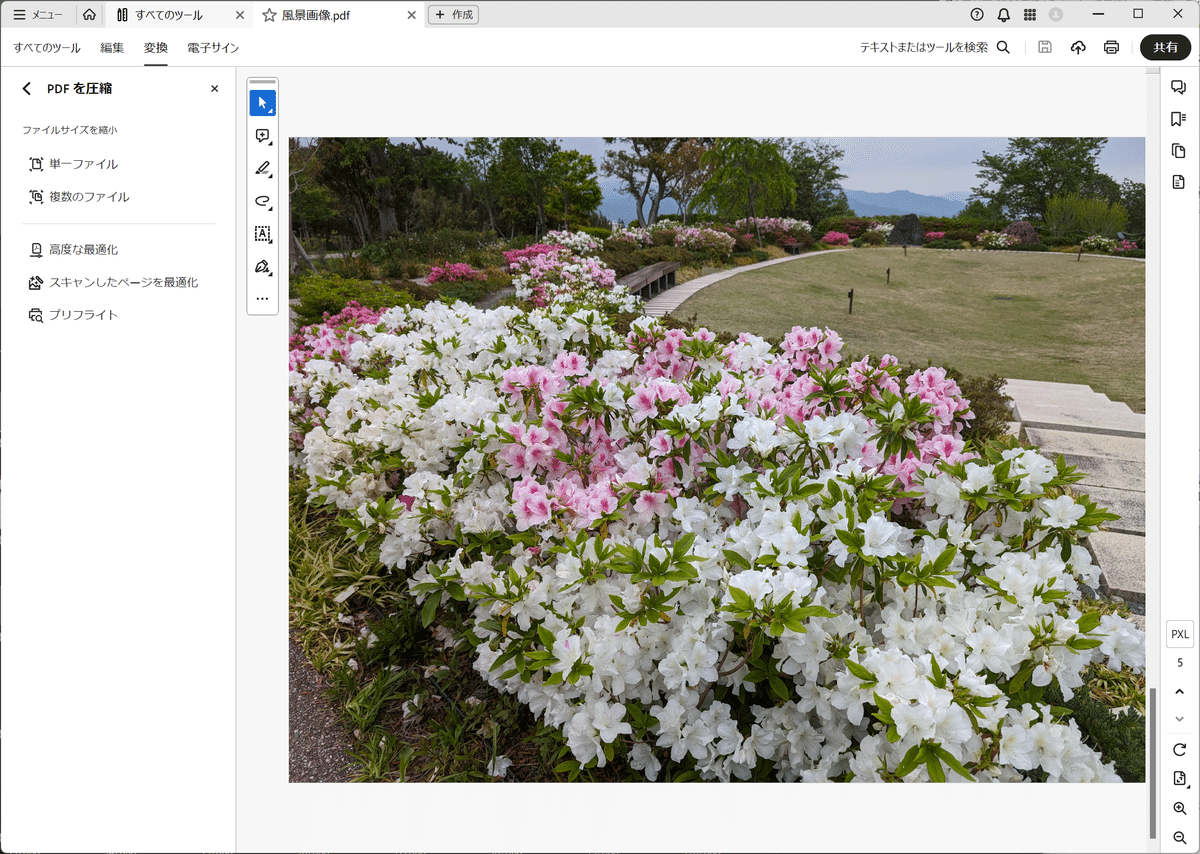Open プリフライト
This screenshot has height=854, width=1200.
(x=73, y=315)
